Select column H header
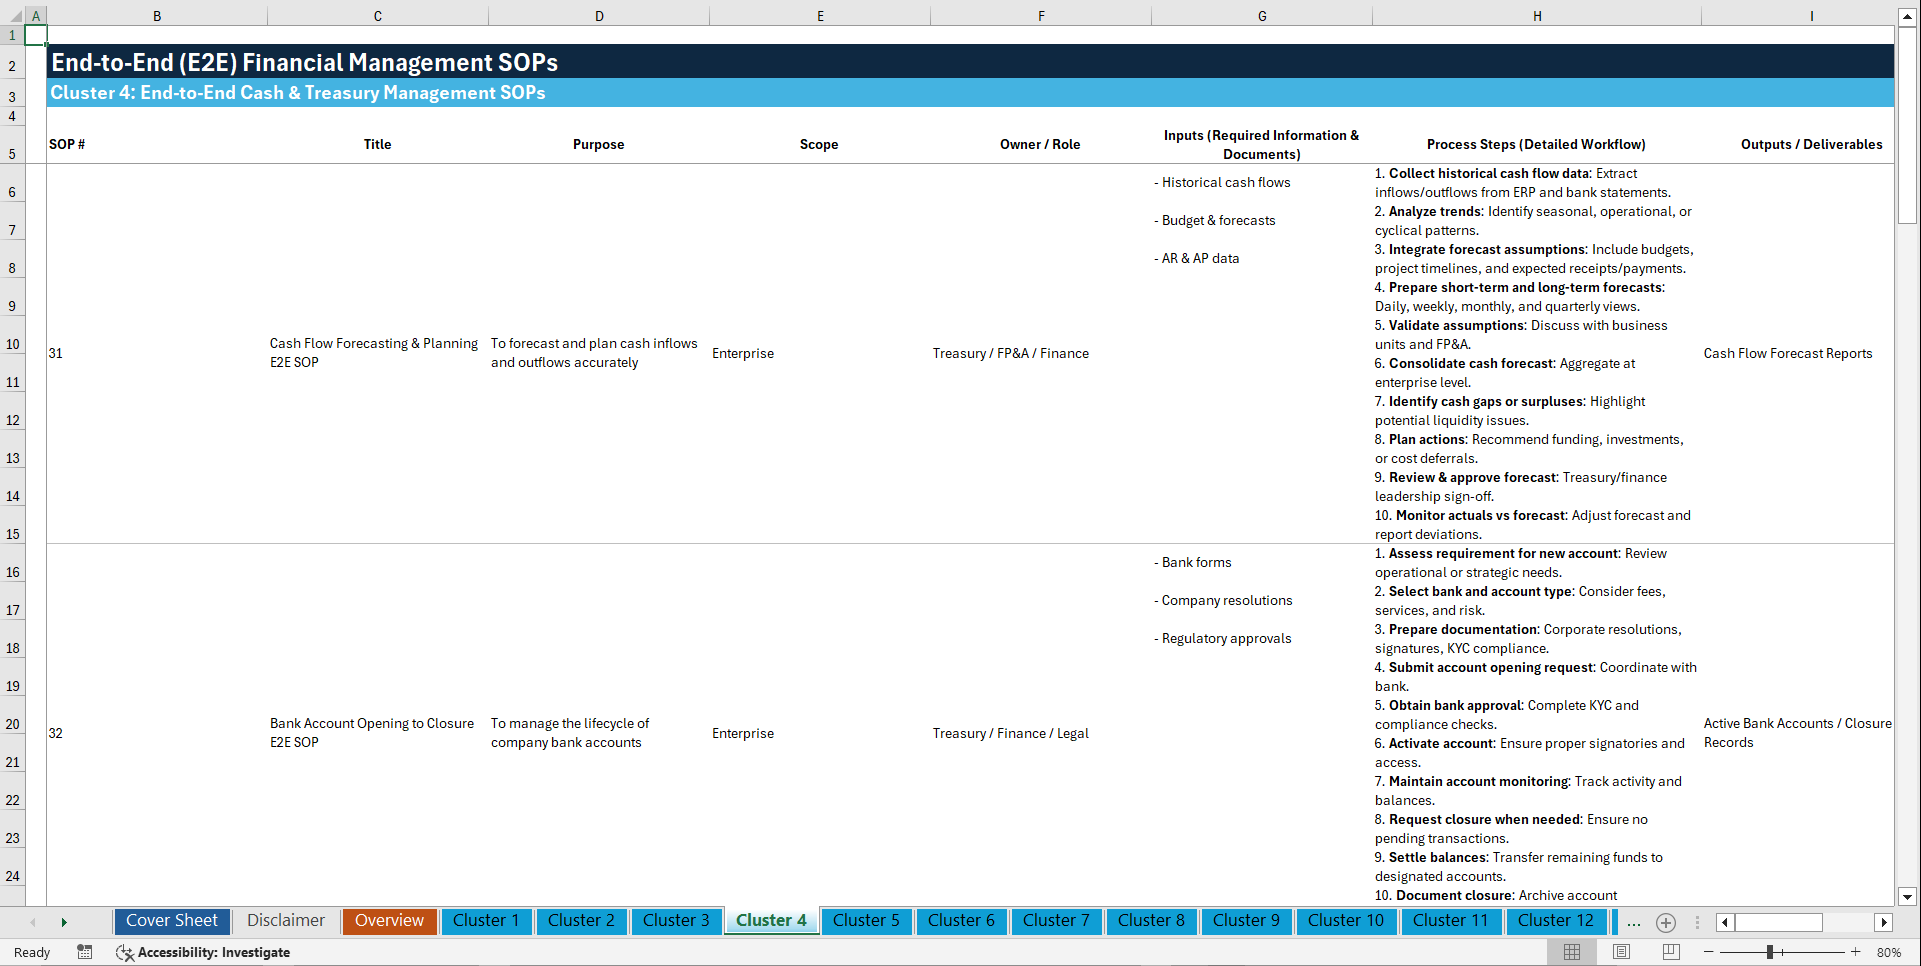 1537,15
